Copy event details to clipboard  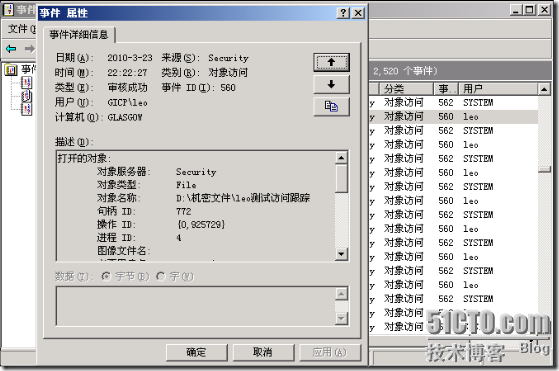point(331,106)
